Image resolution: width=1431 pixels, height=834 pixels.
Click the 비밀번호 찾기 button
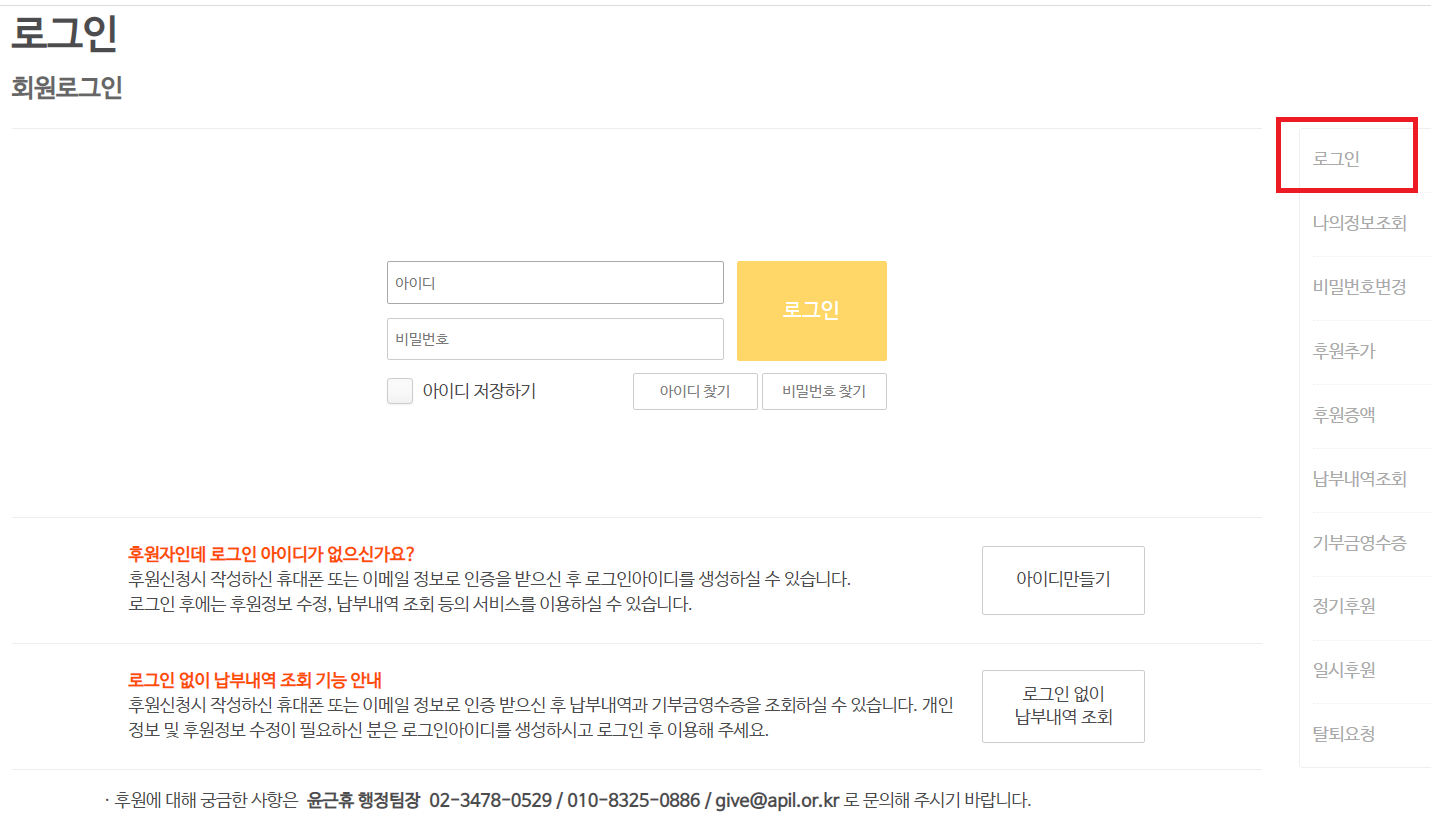point(824,391)
